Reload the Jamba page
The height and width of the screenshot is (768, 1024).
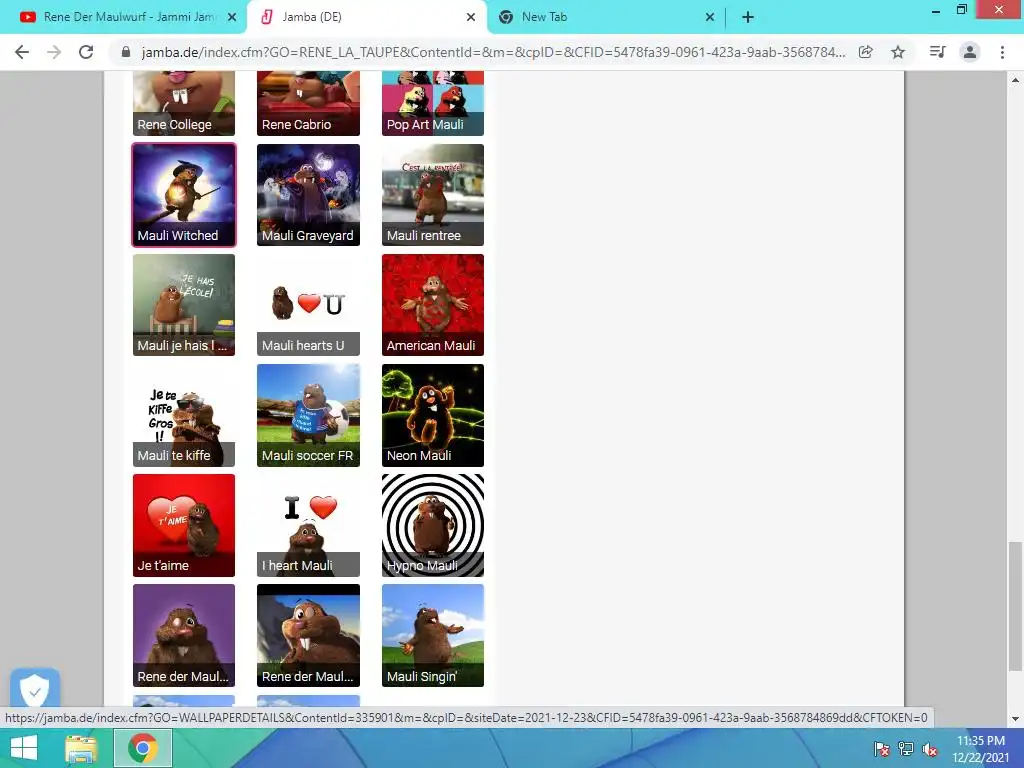coord(86,52)
